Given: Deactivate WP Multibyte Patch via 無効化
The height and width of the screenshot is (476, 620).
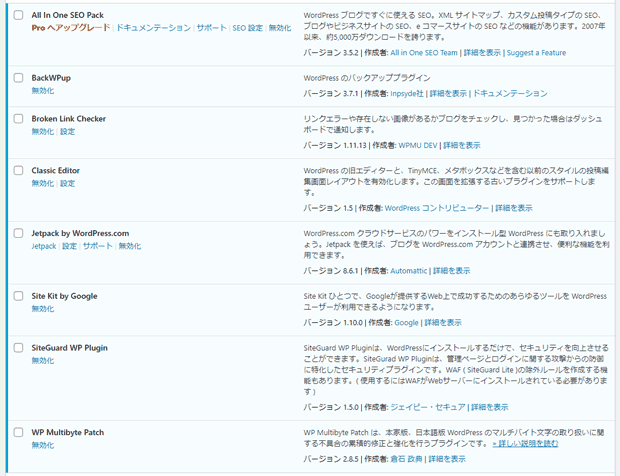Looking at the screenshot, I should pyautogui.click(x=43, y=445).
